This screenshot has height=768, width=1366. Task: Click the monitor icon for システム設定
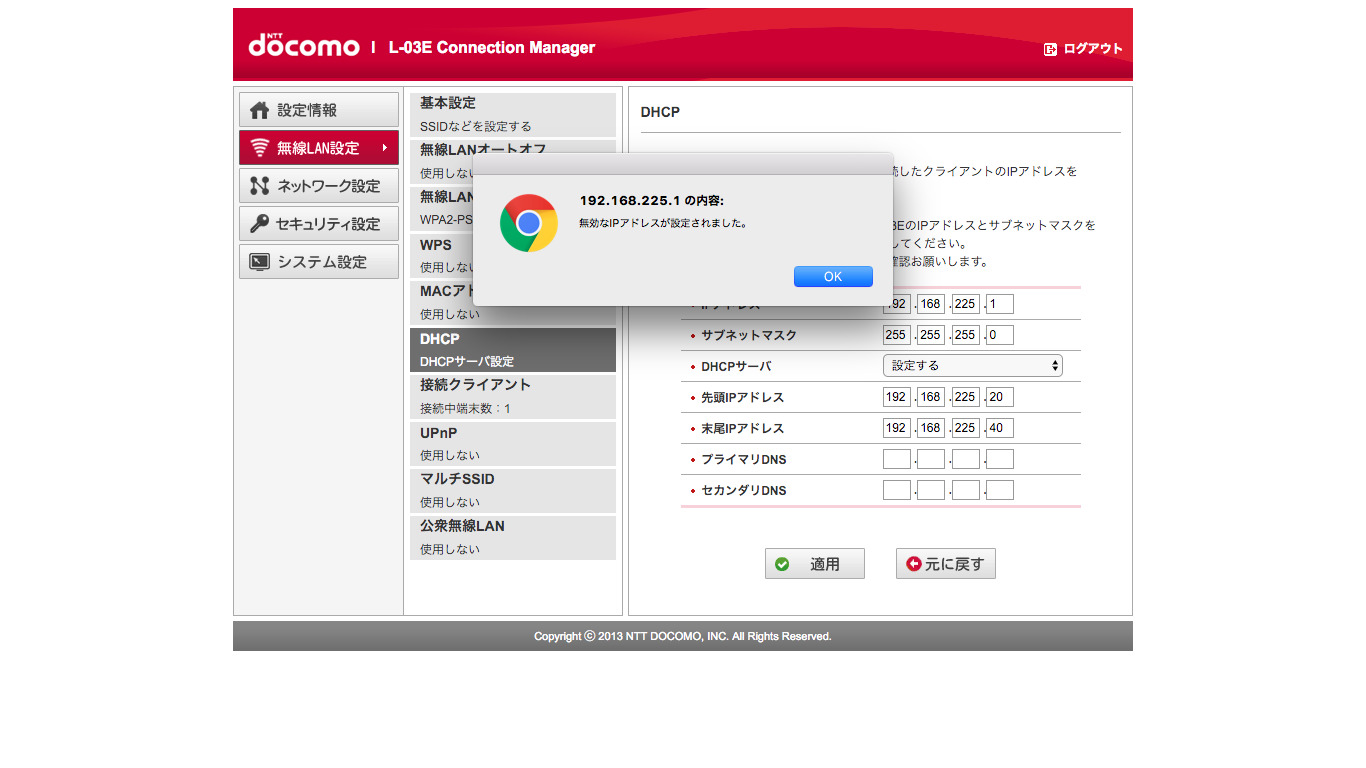click(x=259, y=262)
